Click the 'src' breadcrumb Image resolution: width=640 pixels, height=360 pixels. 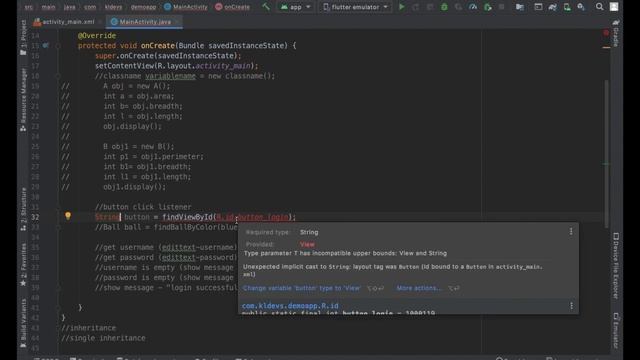(x=29, y=7)
